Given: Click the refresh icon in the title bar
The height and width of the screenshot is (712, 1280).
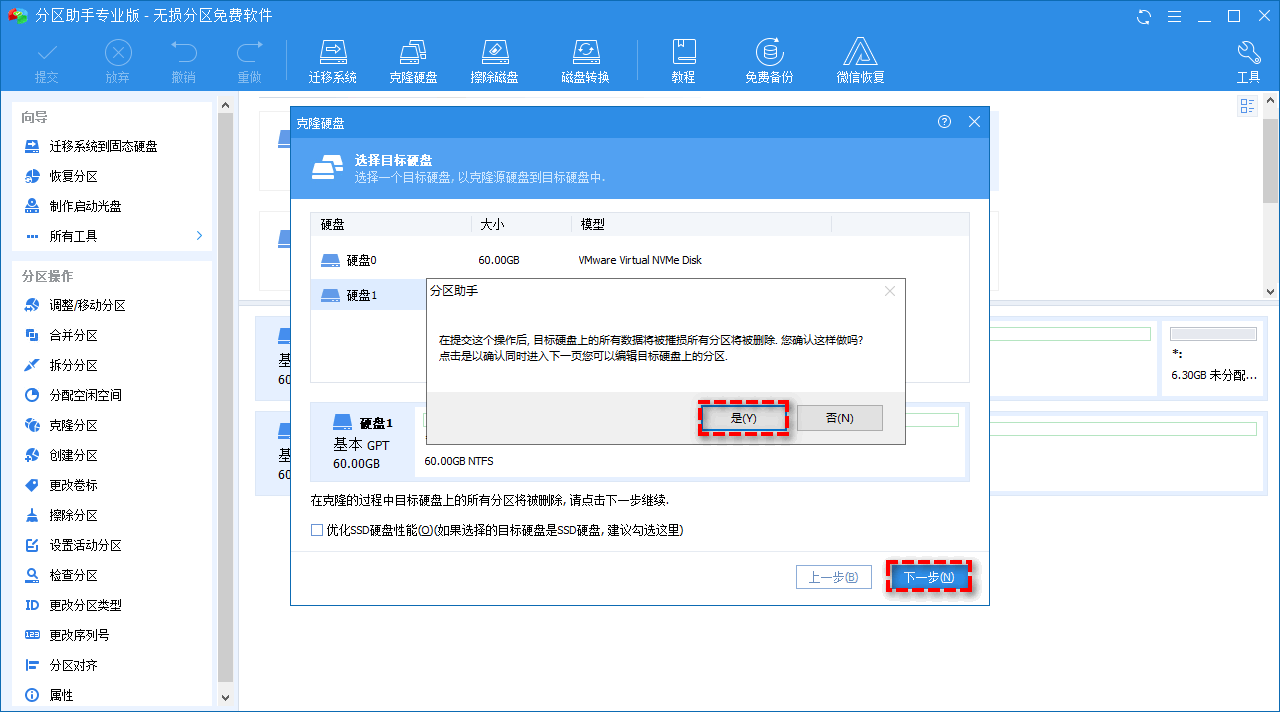Looking at the screenshot, I should point(1142,16).
